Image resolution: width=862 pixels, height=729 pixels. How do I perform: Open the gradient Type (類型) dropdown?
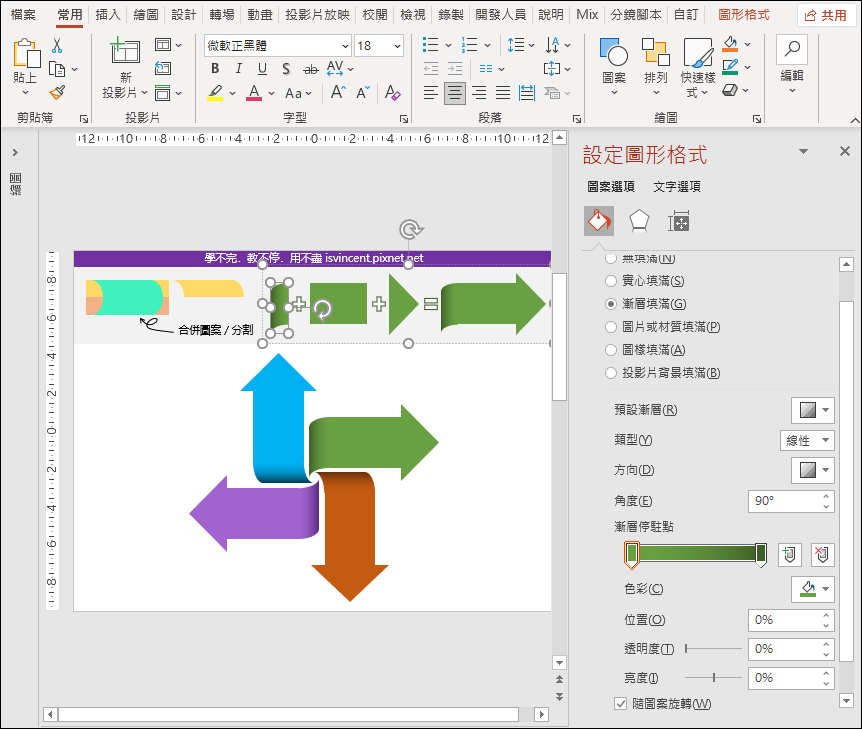pyautogui.click(x=807, y=440)
